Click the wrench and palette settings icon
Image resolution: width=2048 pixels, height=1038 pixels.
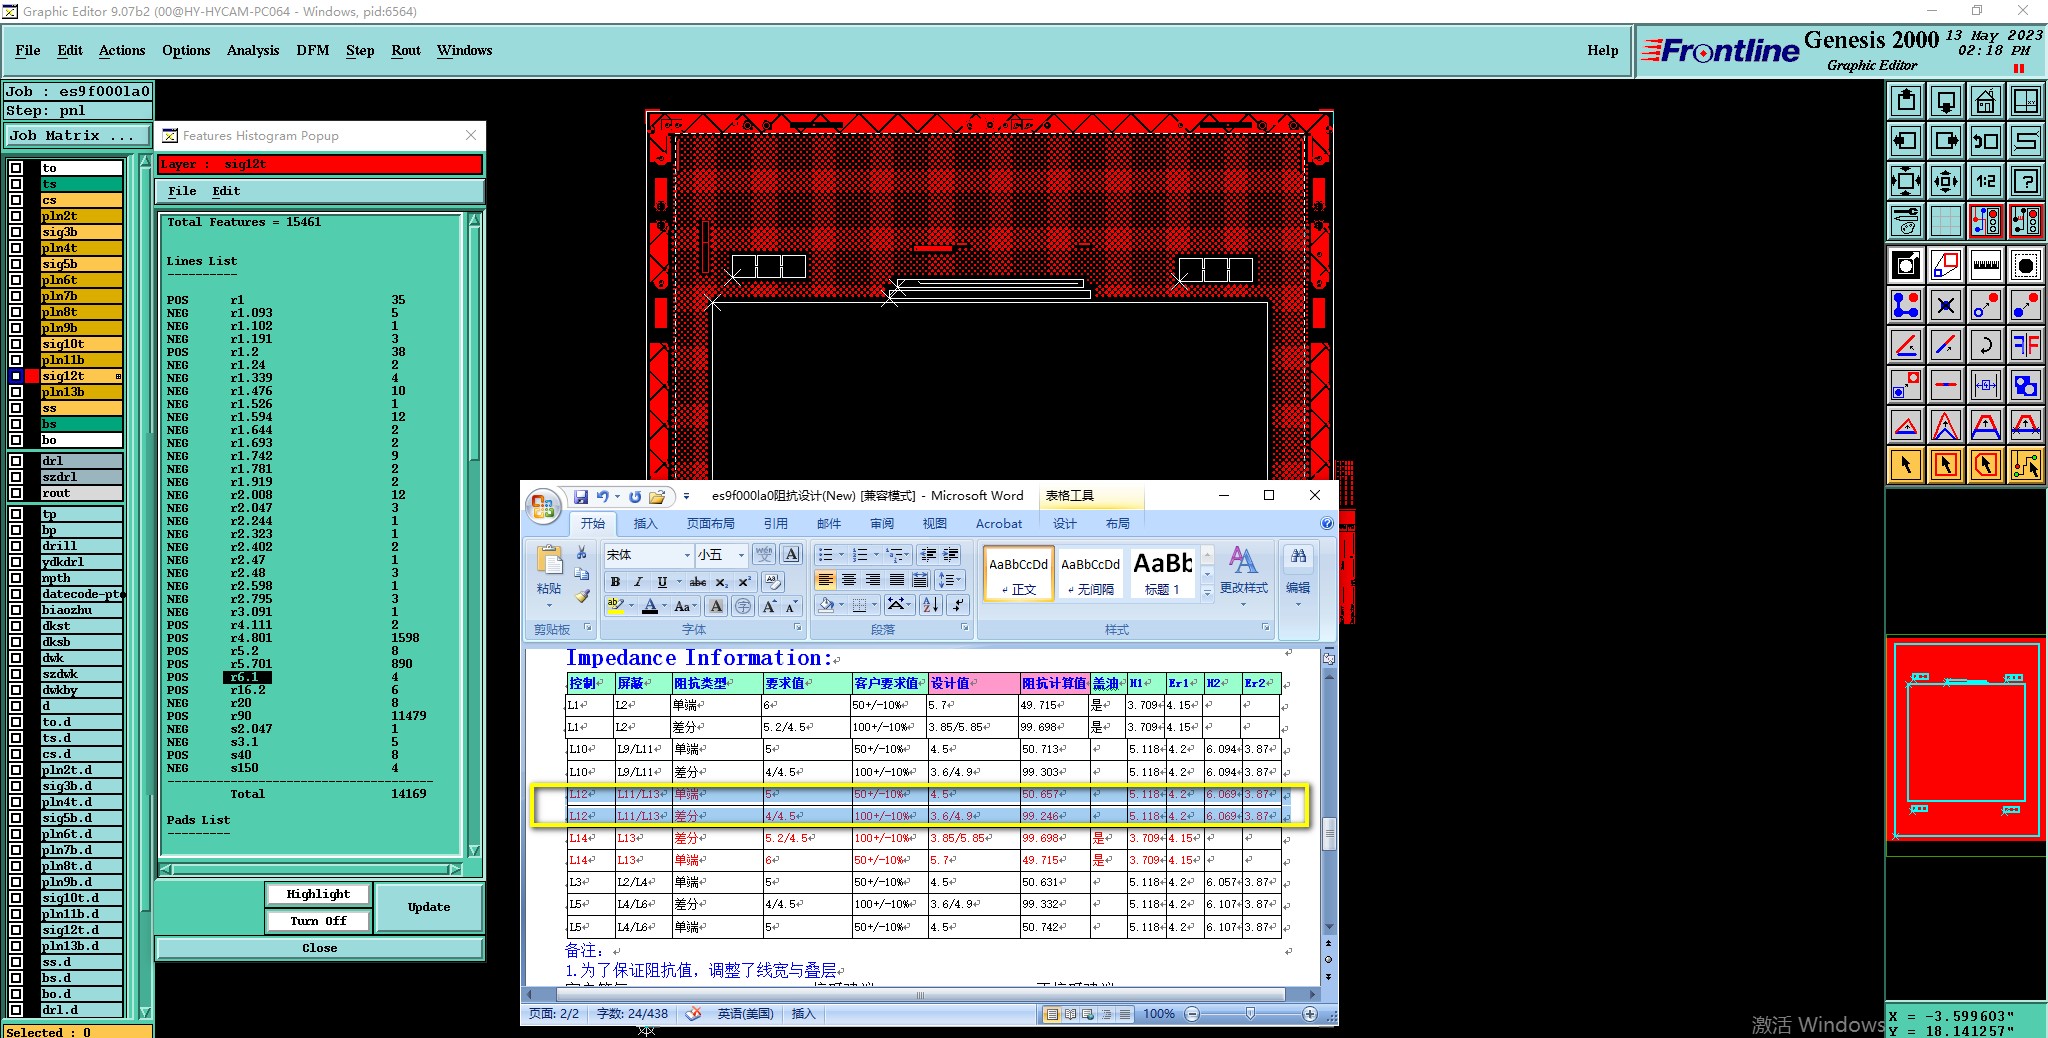pos(1906,221)
